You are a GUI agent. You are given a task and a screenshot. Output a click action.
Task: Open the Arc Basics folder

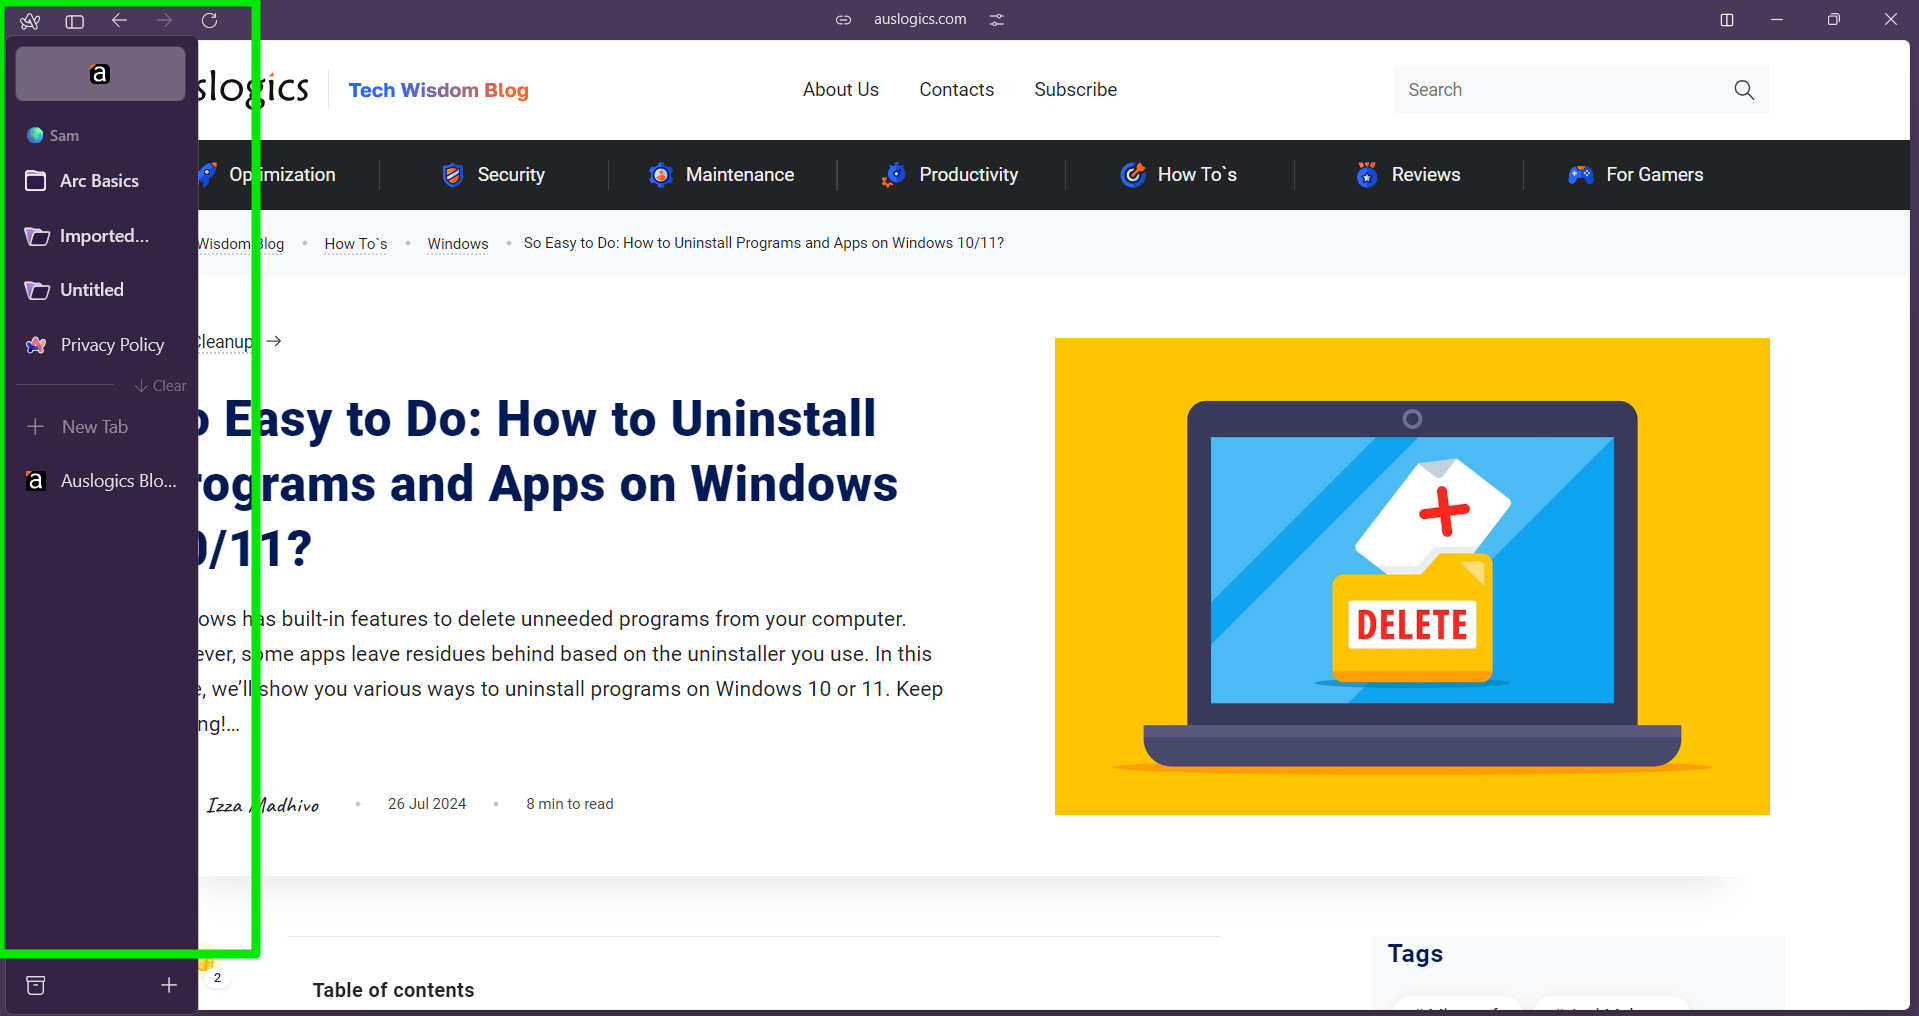[100, 181]
